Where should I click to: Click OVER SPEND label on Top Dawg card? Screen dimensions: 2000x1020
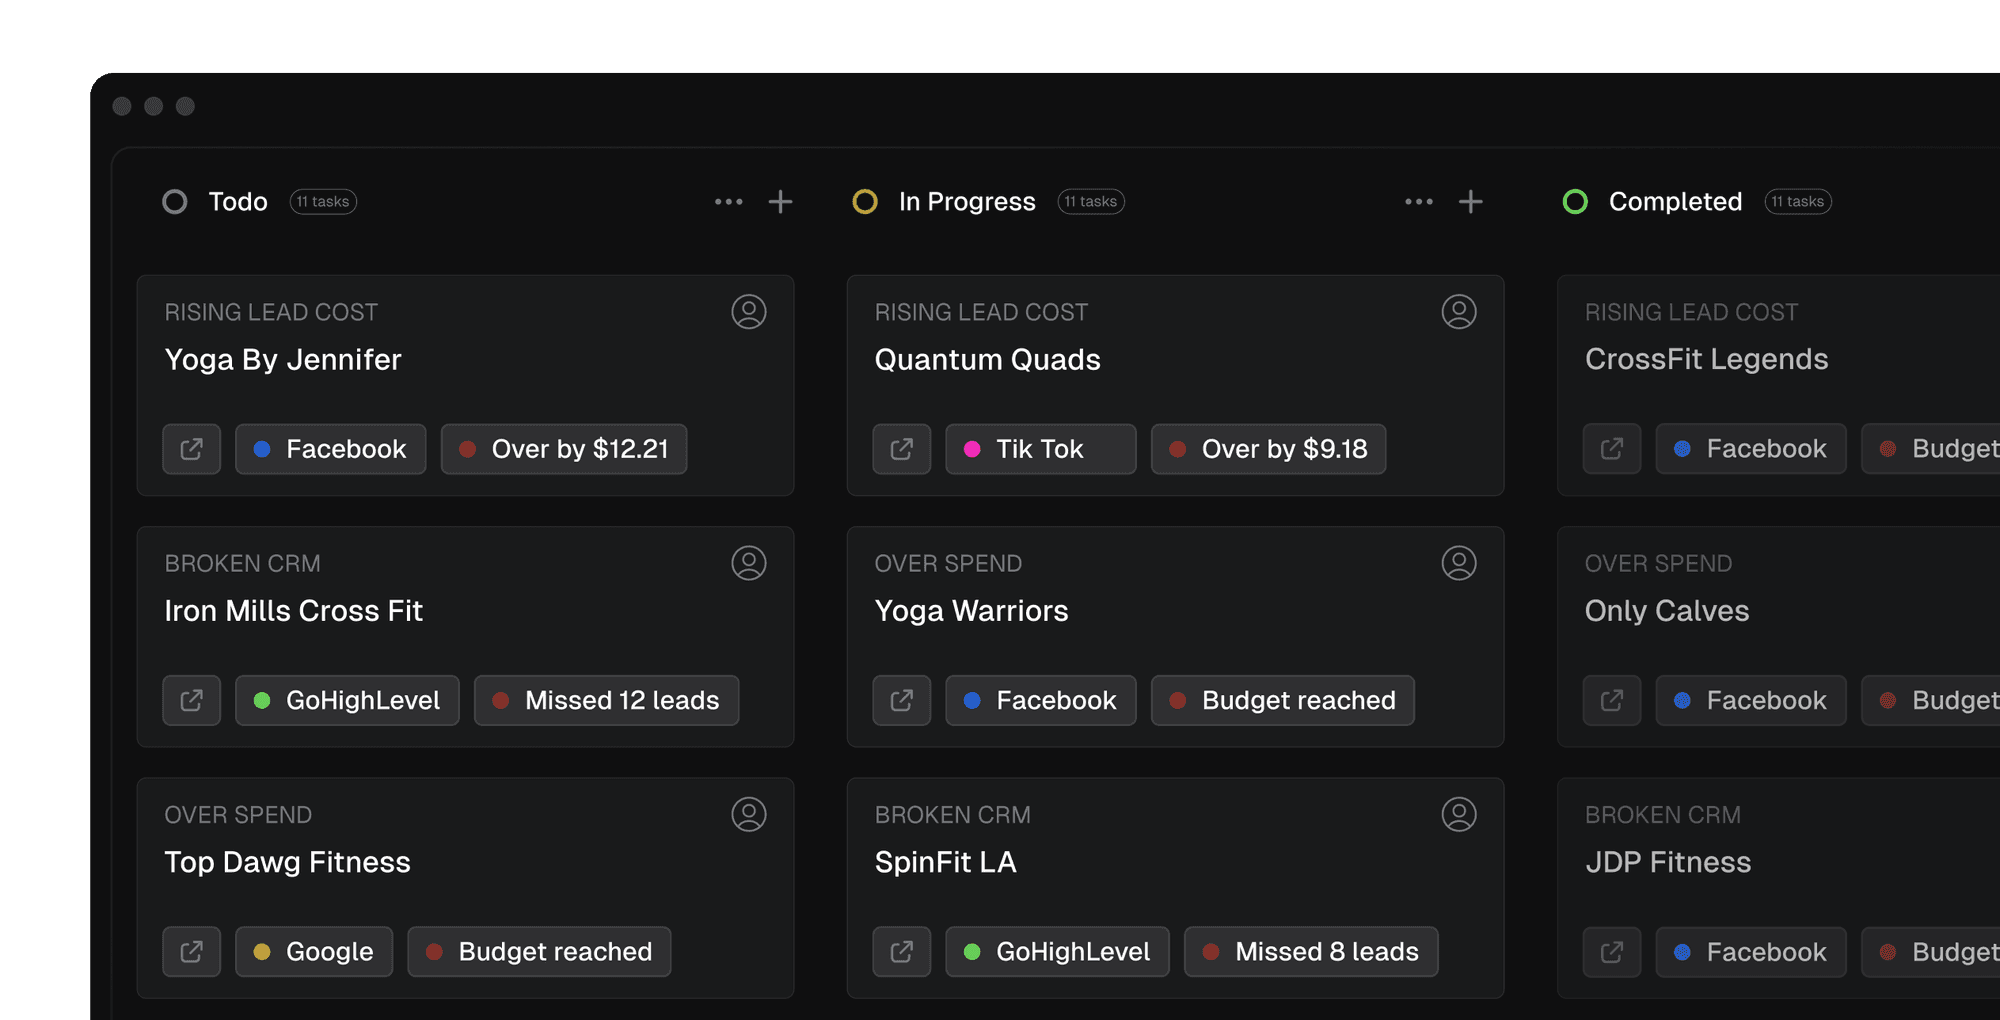(x=238, y=815)
